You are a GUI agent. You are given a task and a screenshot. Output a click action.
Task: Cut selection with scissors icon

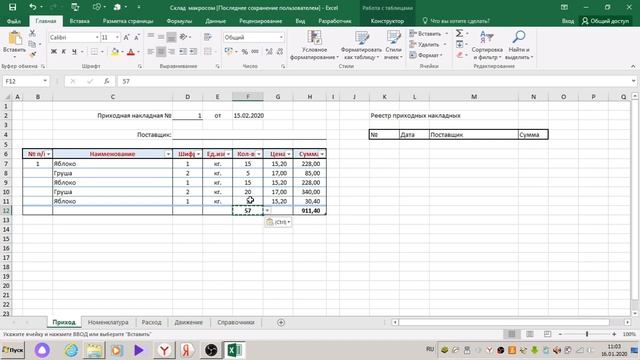pyautogui.click(x=32, y=33)
